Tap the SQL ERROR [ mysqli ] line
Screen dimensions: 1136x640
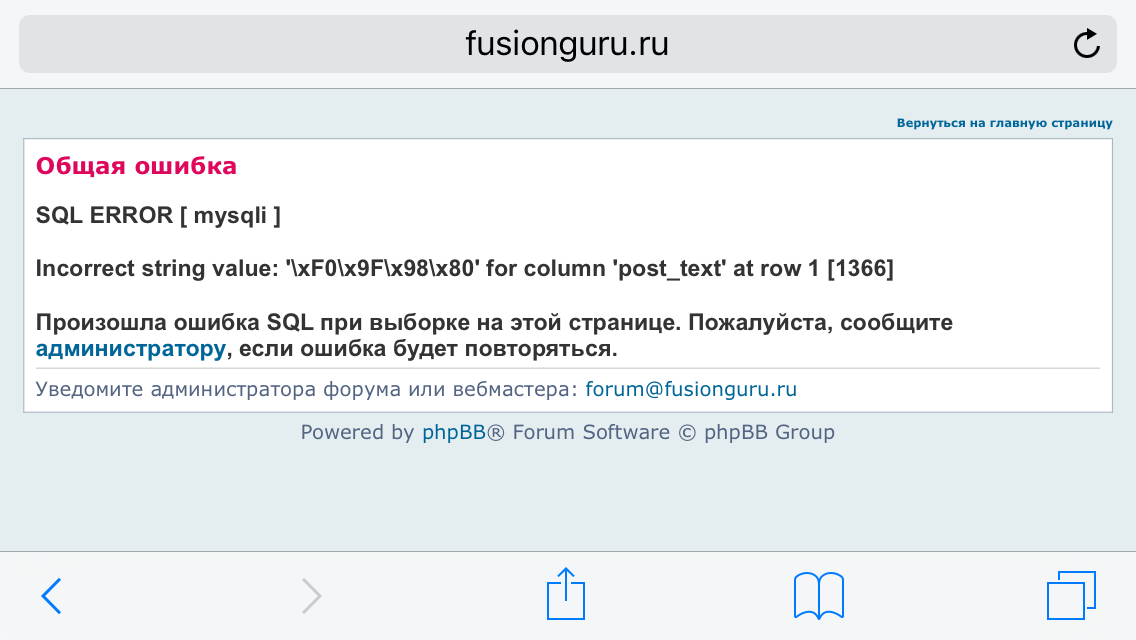click(x=158, y=215)
